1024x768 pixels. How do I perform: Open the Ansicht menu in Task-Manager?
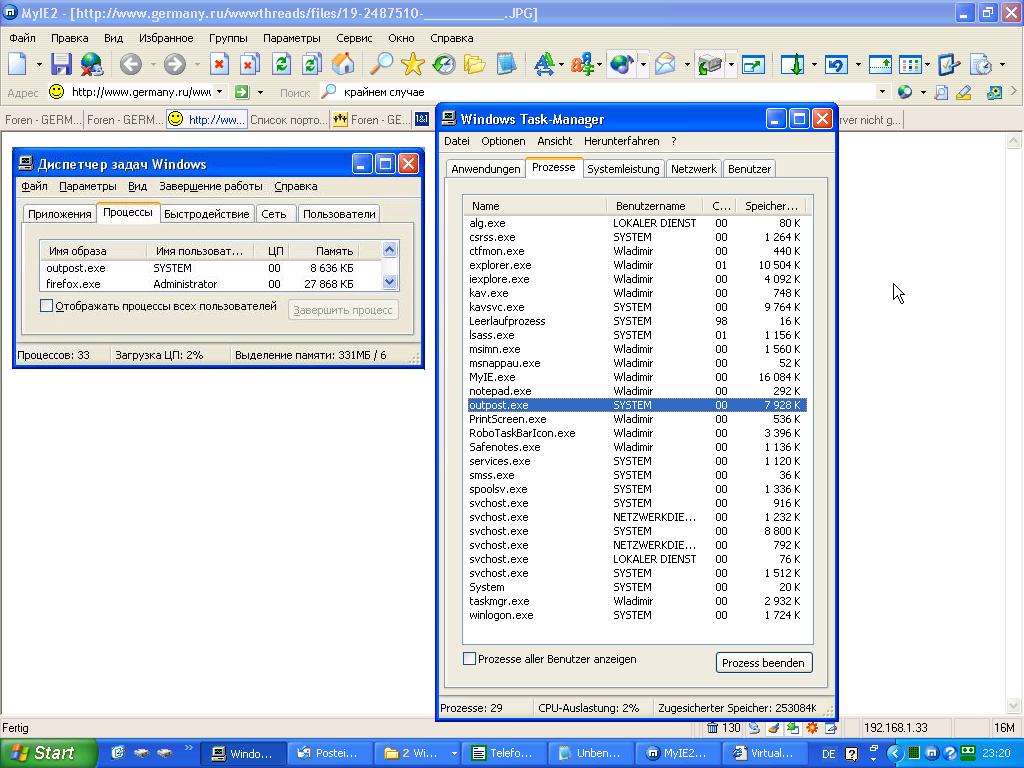coord(554,141)
